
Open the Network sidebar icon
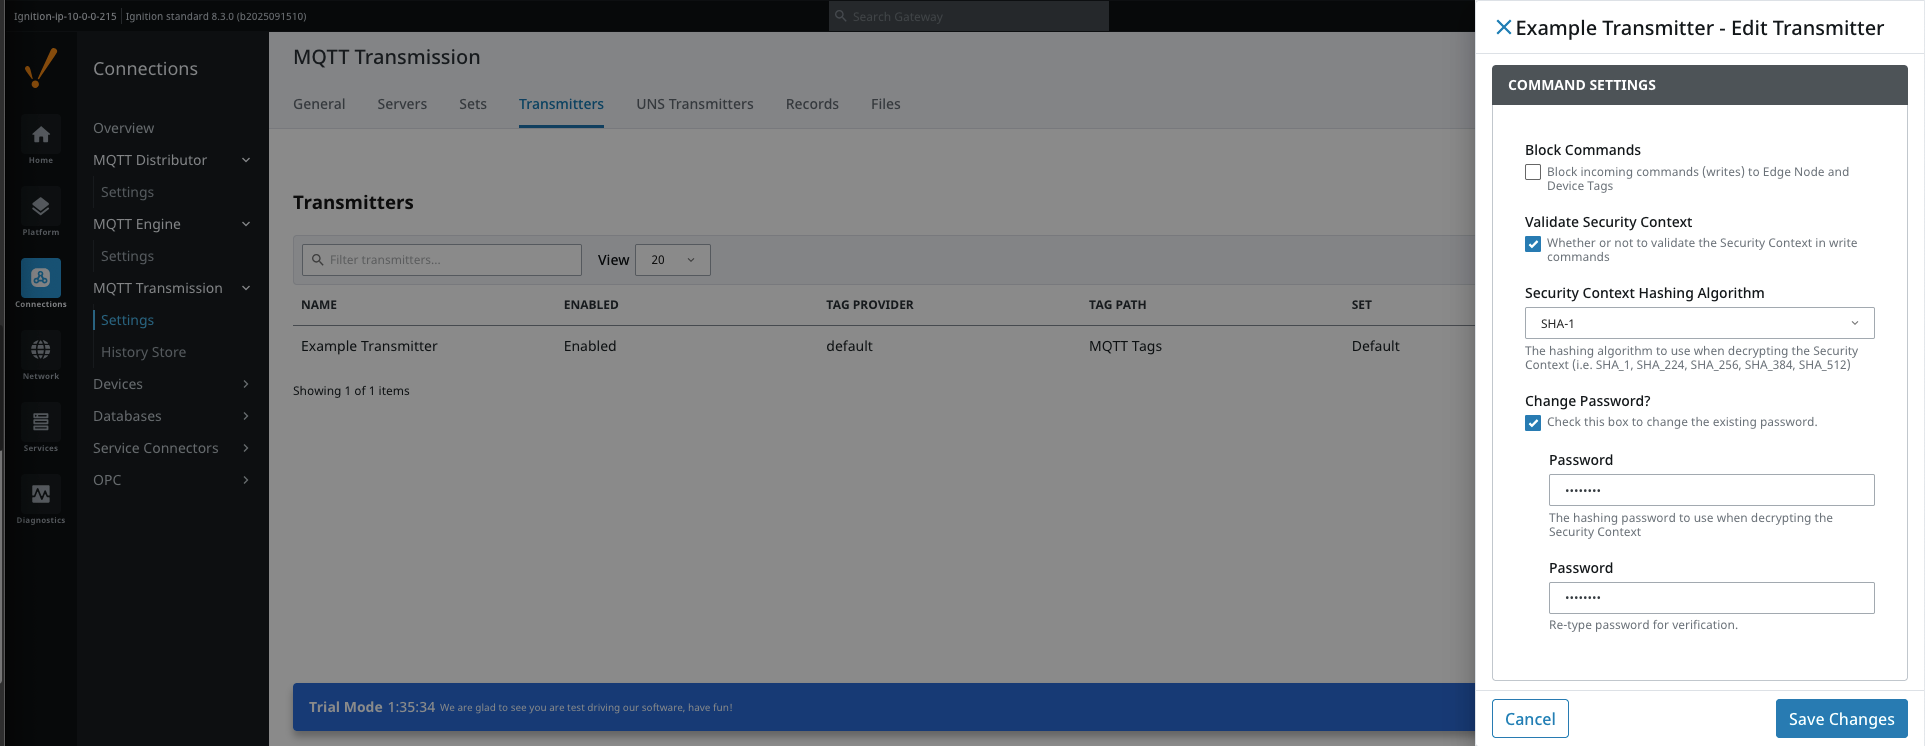click(x=41, y=351)
